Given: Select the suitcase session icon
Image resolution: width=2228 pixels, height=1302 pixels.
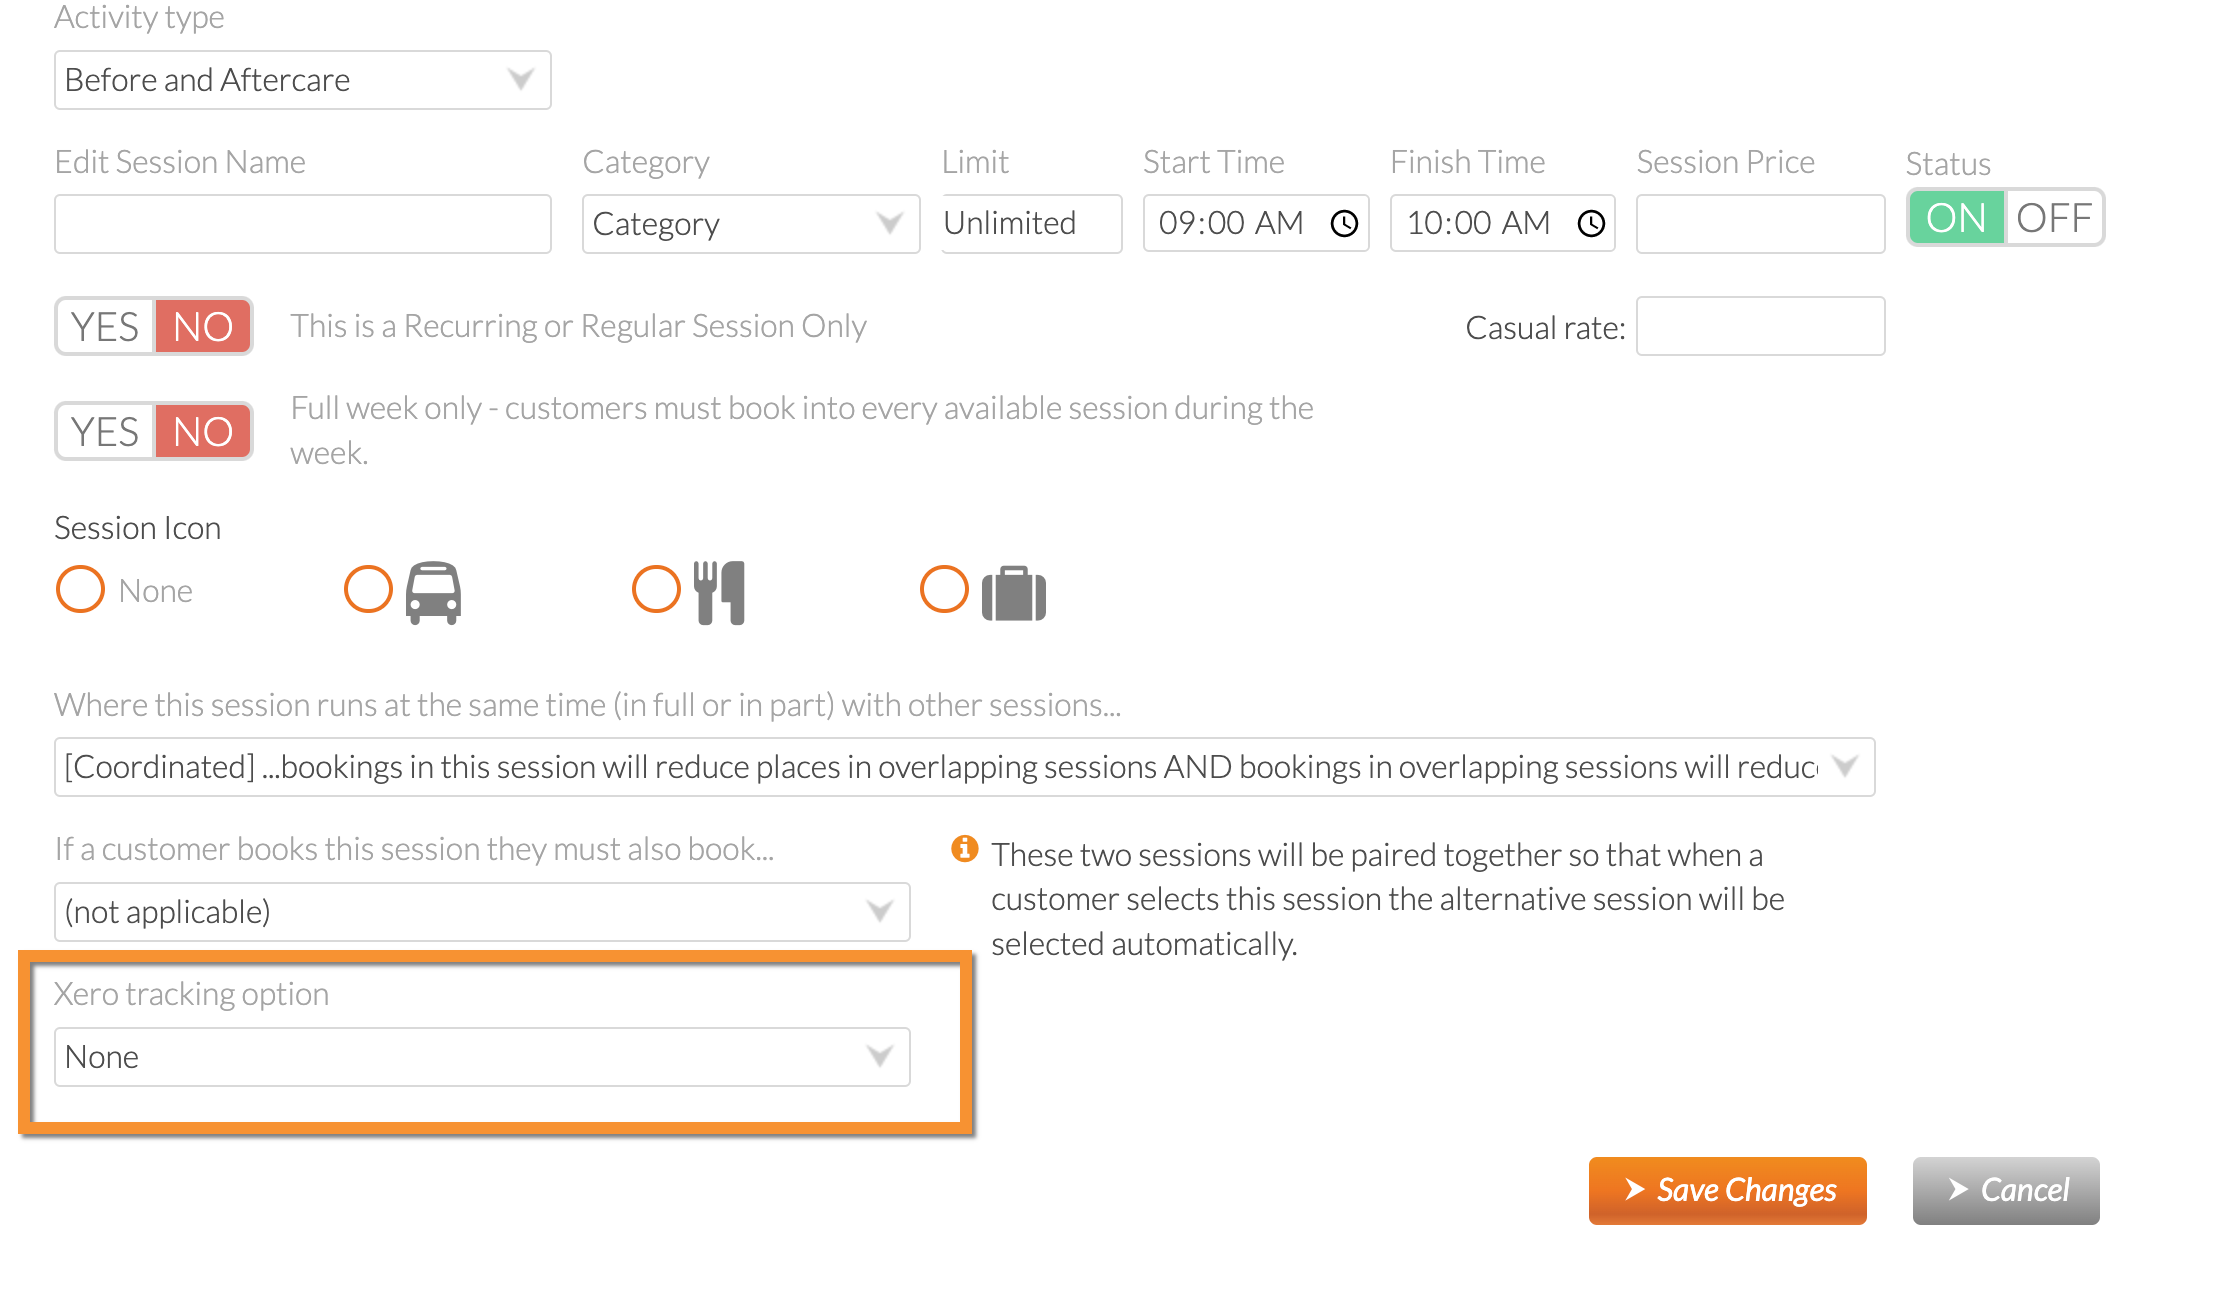Looking at the screenshot, I should 1014,593.
